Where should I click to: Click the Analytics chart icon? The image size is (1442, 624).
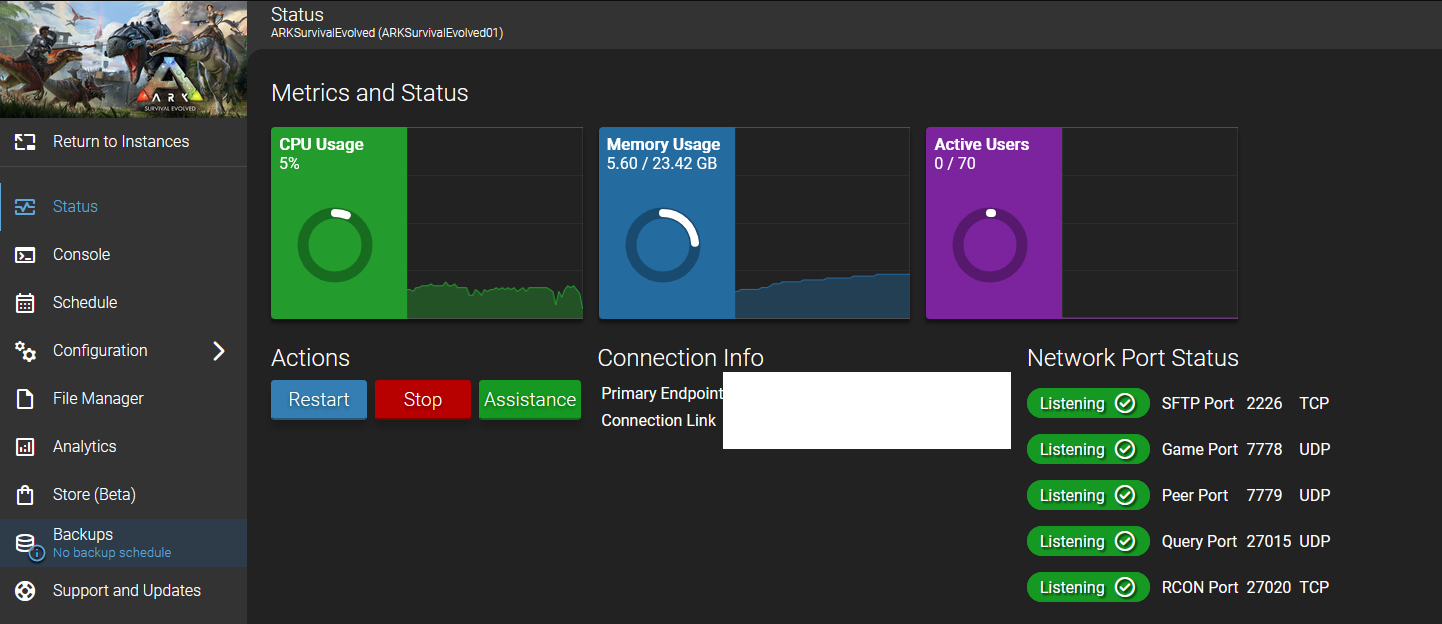tap(25, 447)
